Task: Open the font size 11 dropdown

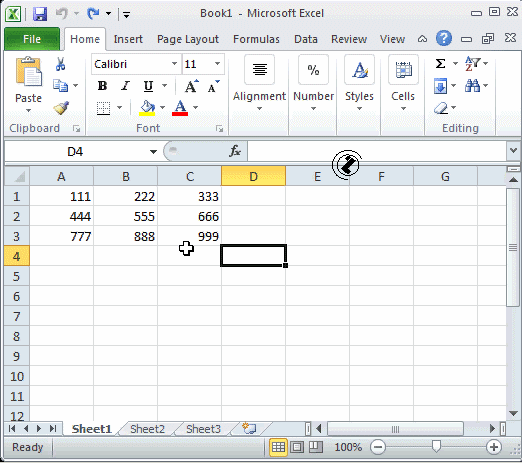Action: [217, 64]
